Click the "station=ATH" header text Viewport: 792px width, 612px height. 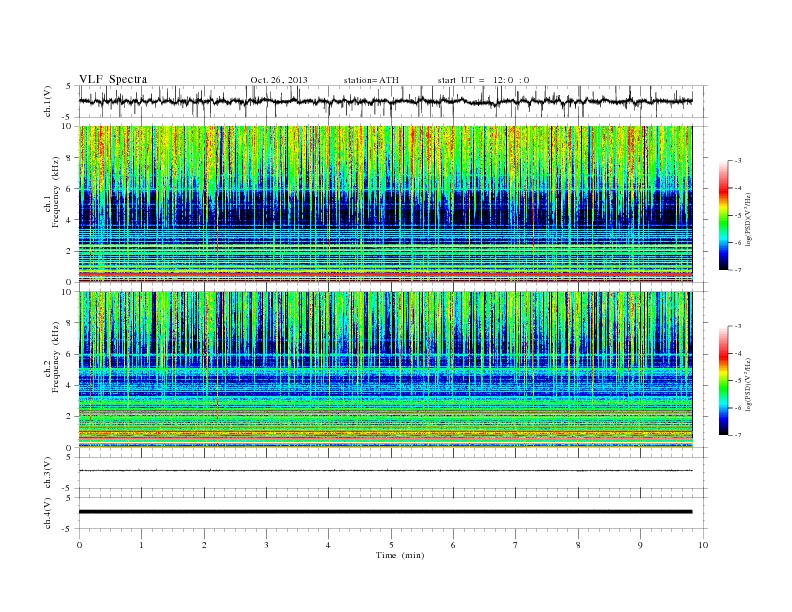point(371,80)
